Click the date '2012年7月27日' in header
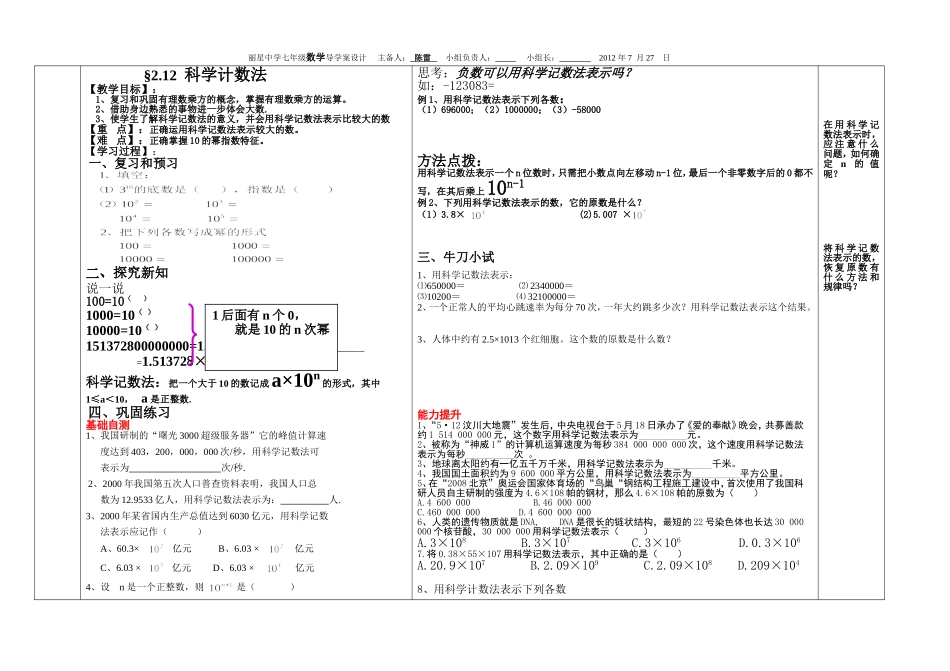The width and height of the screenshot is (950, 671). coord(634,58)
